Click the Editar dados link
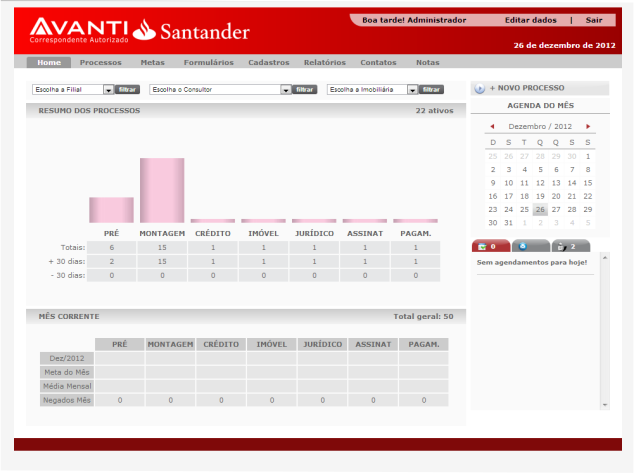 tap(529, 20)
